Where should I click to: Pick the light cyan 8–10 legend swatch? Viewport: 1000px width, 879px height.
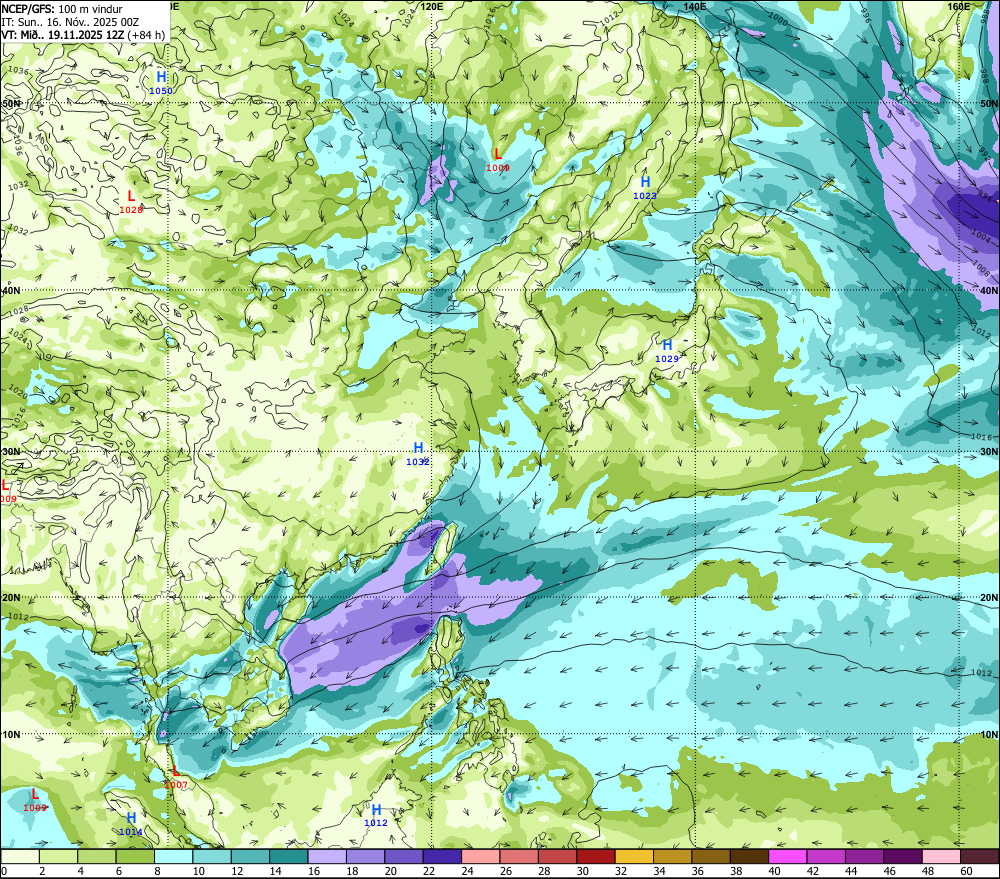click(x=173, y=856)
